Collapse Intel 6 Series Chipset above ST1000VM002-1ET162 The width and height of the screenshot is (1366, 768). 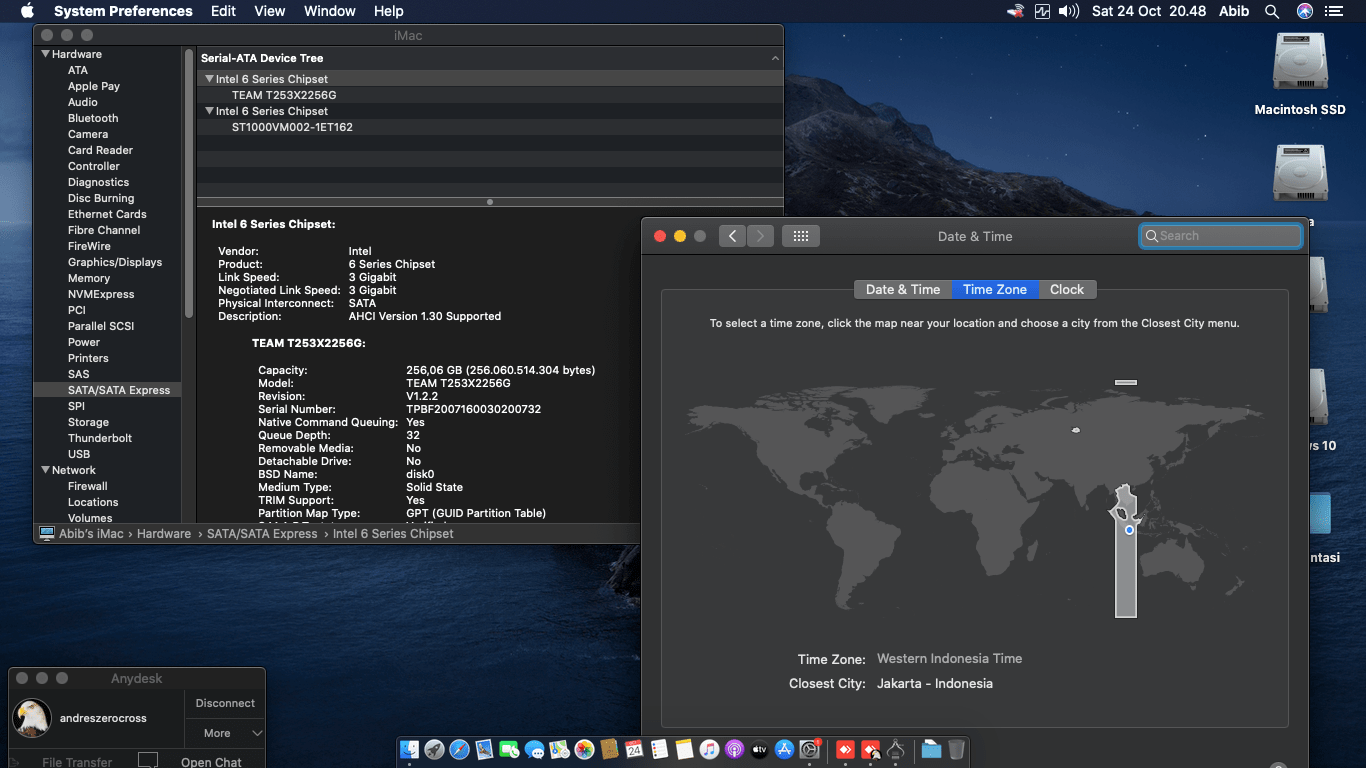[x=209, y=111]
